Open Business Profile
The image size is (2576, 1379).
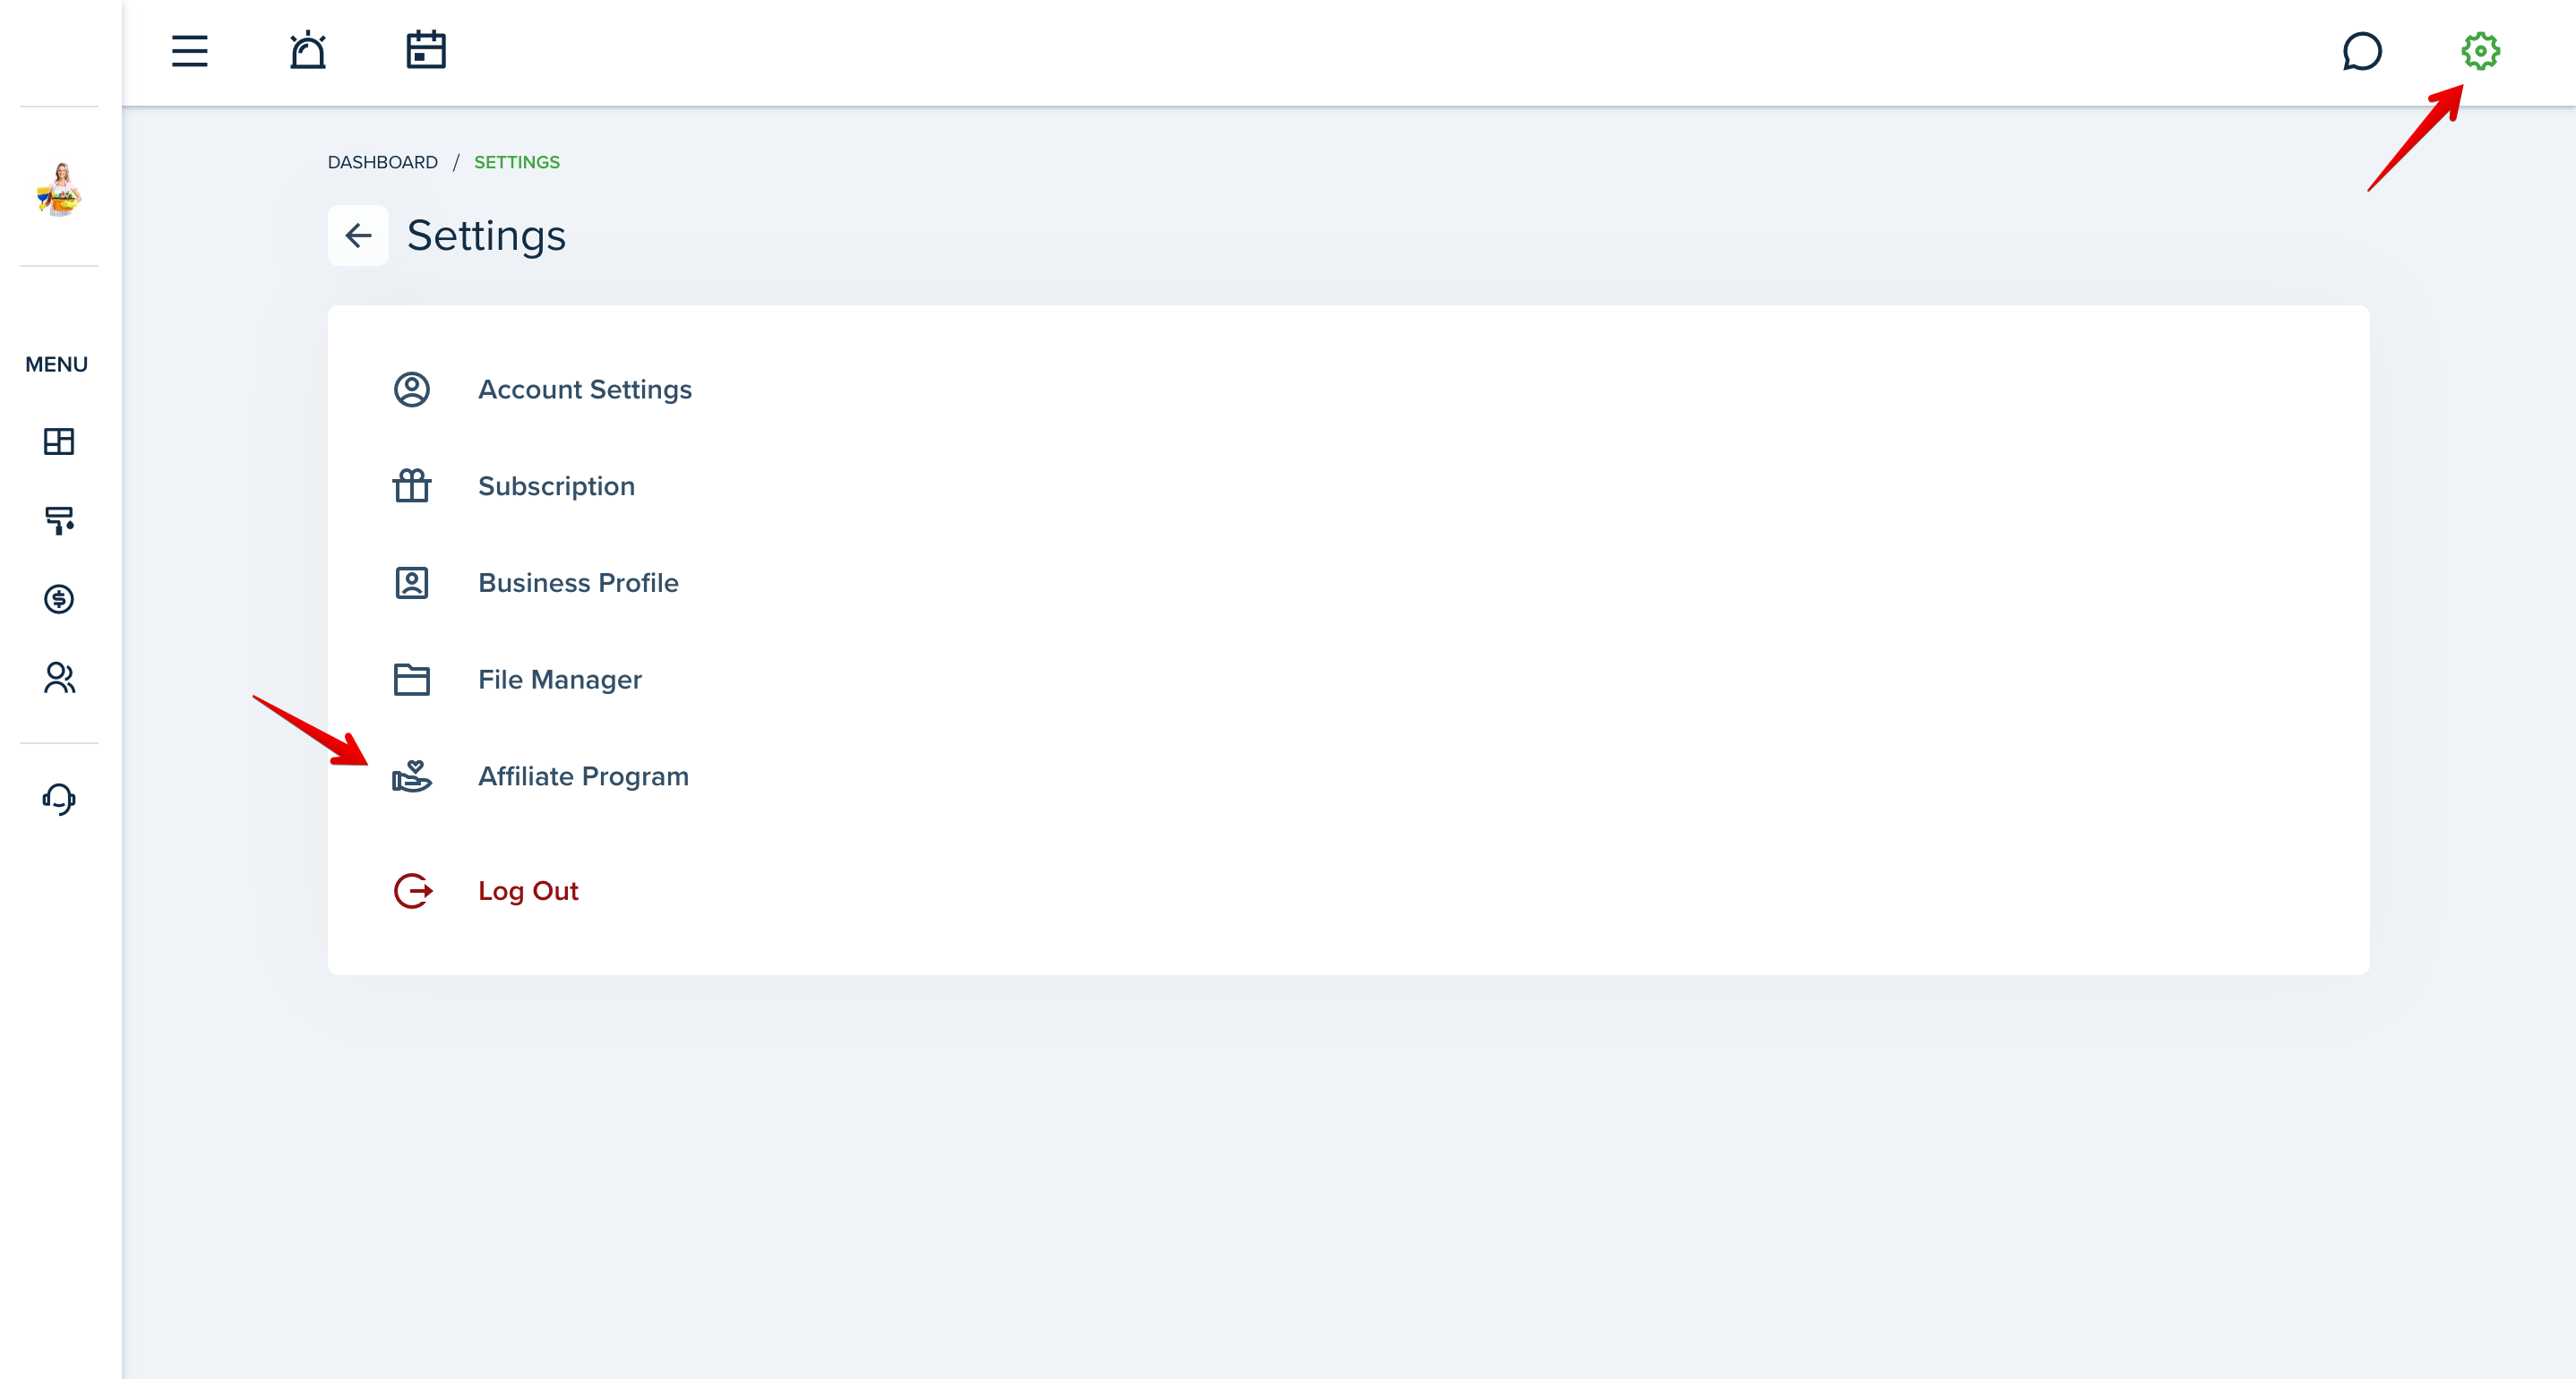pyautogui.click(x=578, y=583)
